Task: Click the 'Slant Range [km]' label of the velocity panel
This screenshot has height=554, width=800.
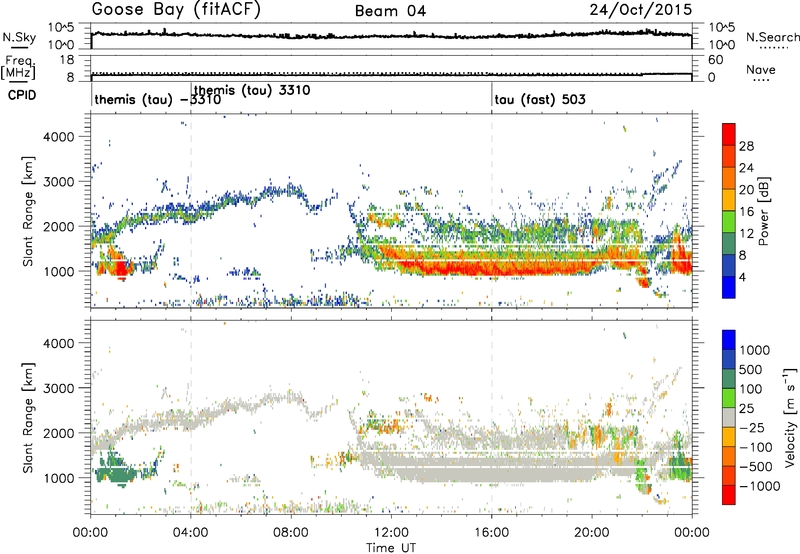Action: [x=29, y=417]
